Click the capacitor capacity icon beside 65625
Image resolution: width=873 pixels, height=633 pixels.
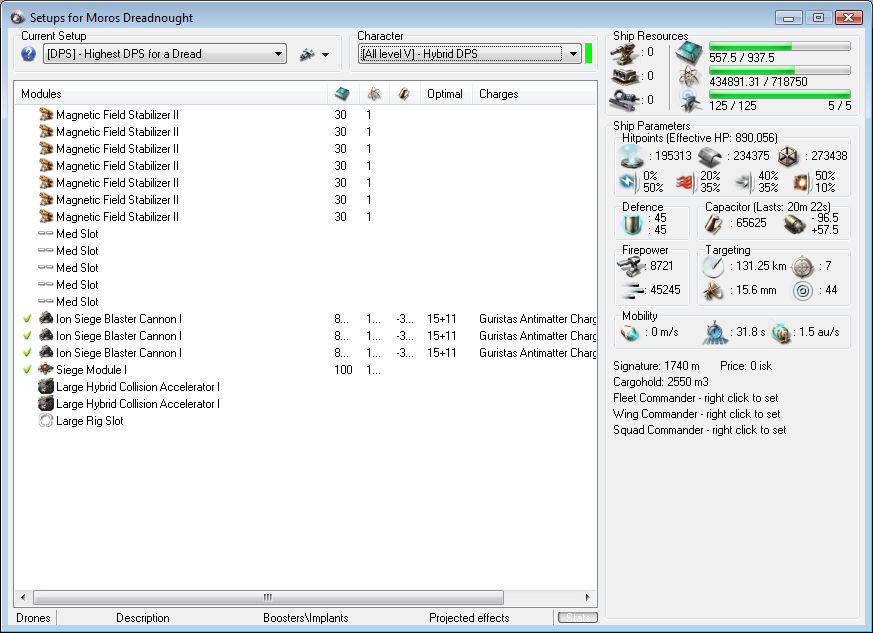[714, 224]
